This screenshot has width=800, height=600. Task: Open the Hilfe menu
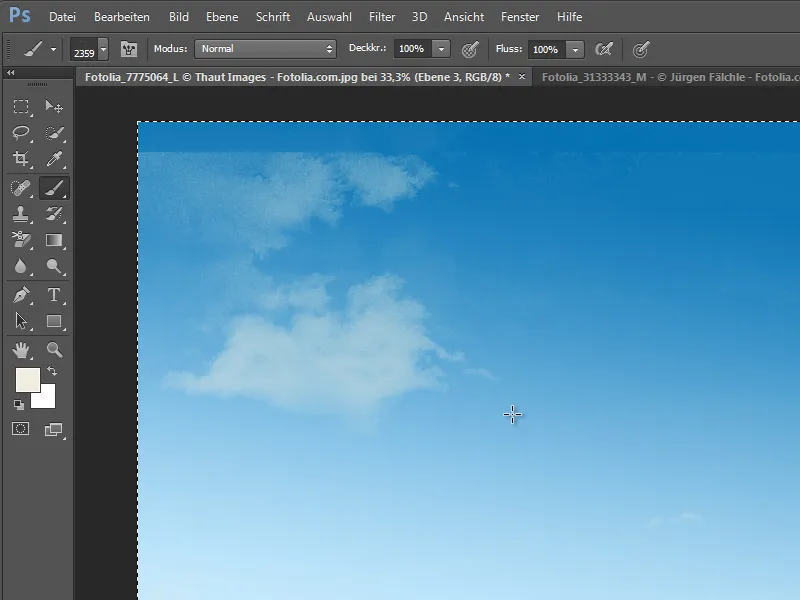569,17
